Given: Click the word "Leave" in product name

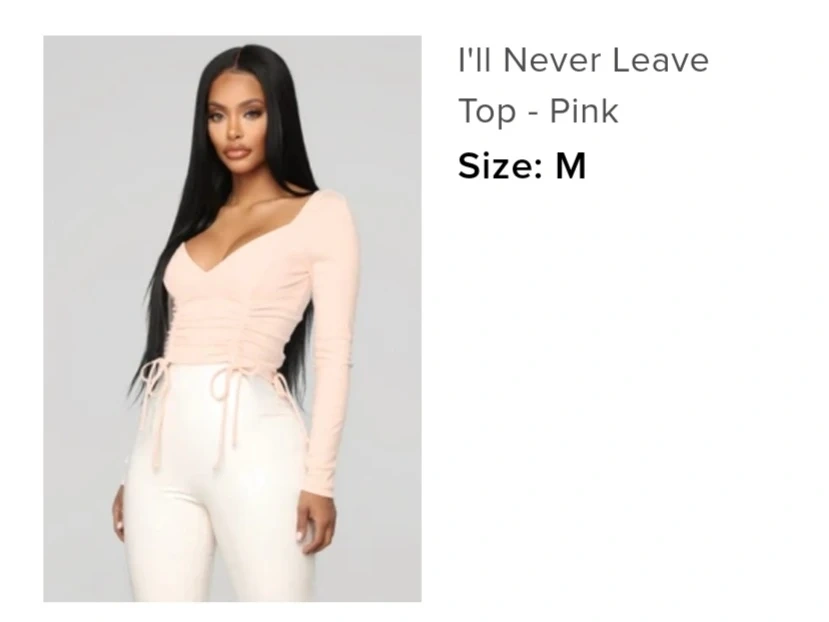Looking at the screenshot, I should (661, 60).
